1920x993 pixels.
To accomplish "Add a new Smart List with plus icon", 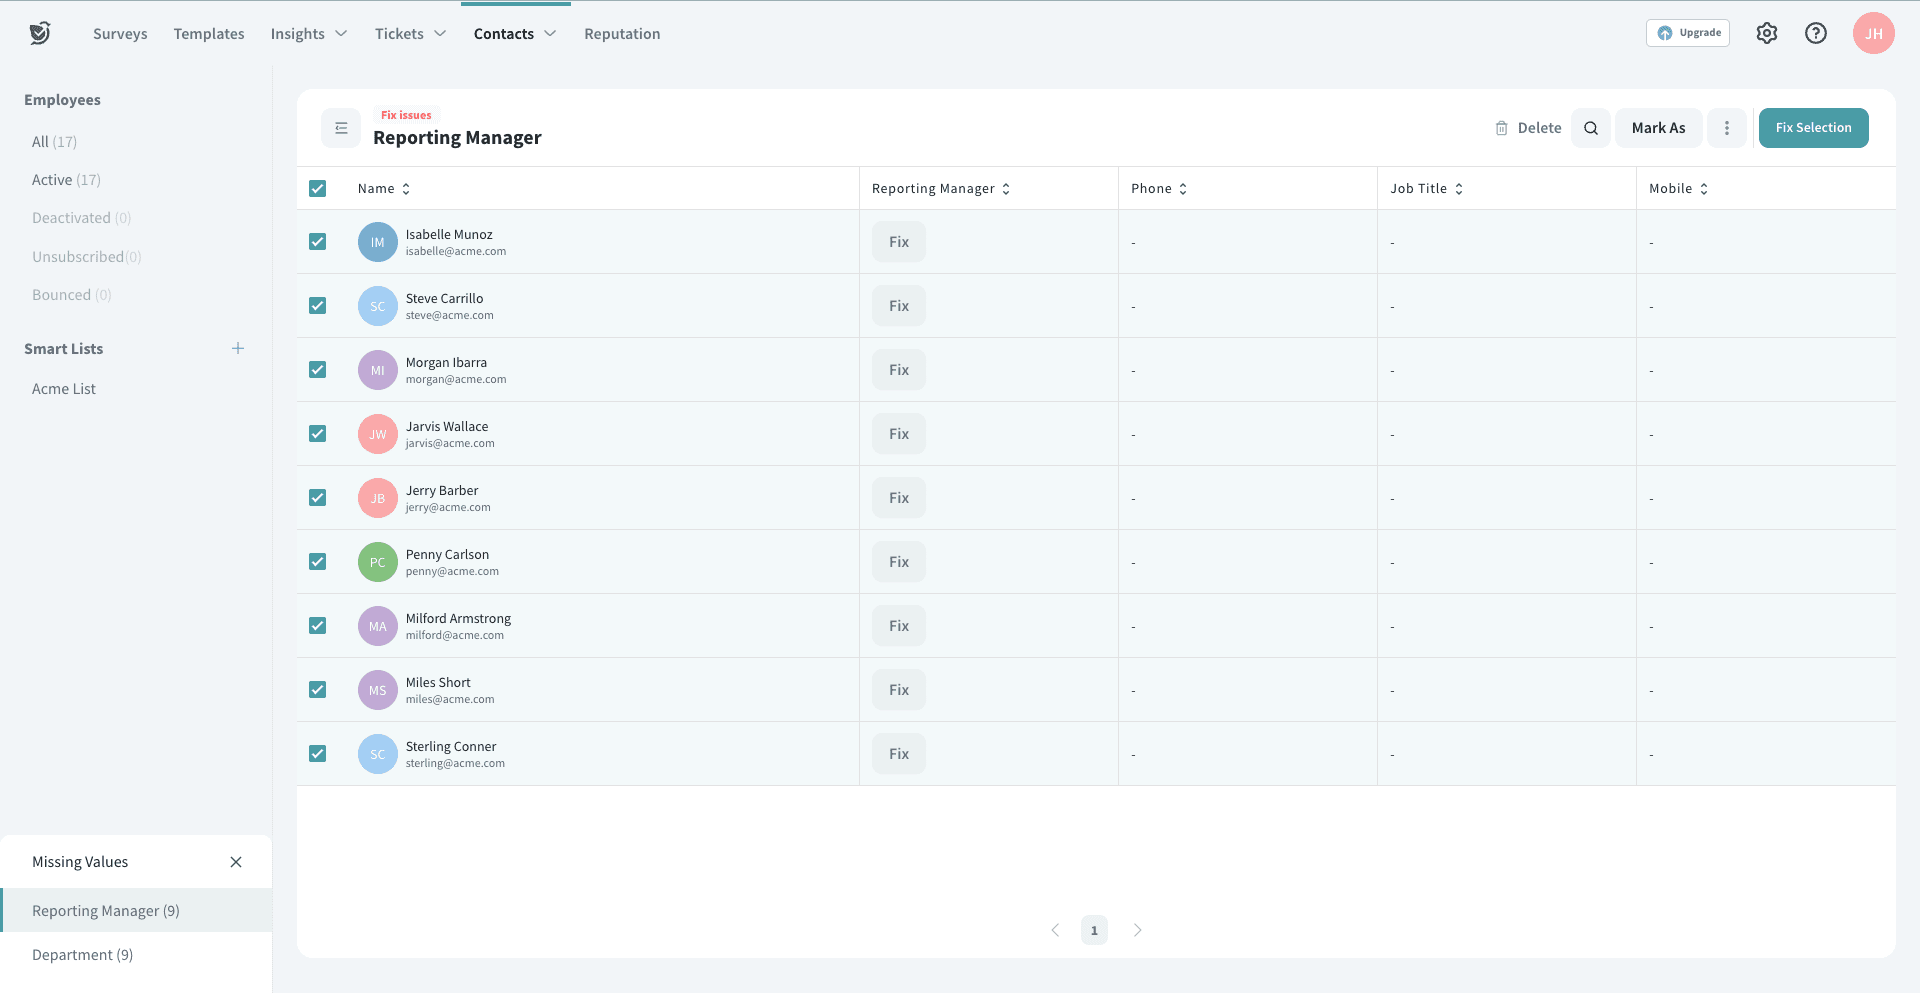I will 238,349.
